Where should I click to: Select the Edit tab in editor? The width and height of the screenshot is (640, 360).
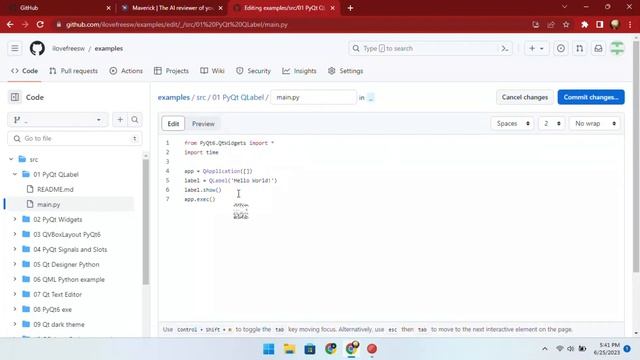click(173, 124)
